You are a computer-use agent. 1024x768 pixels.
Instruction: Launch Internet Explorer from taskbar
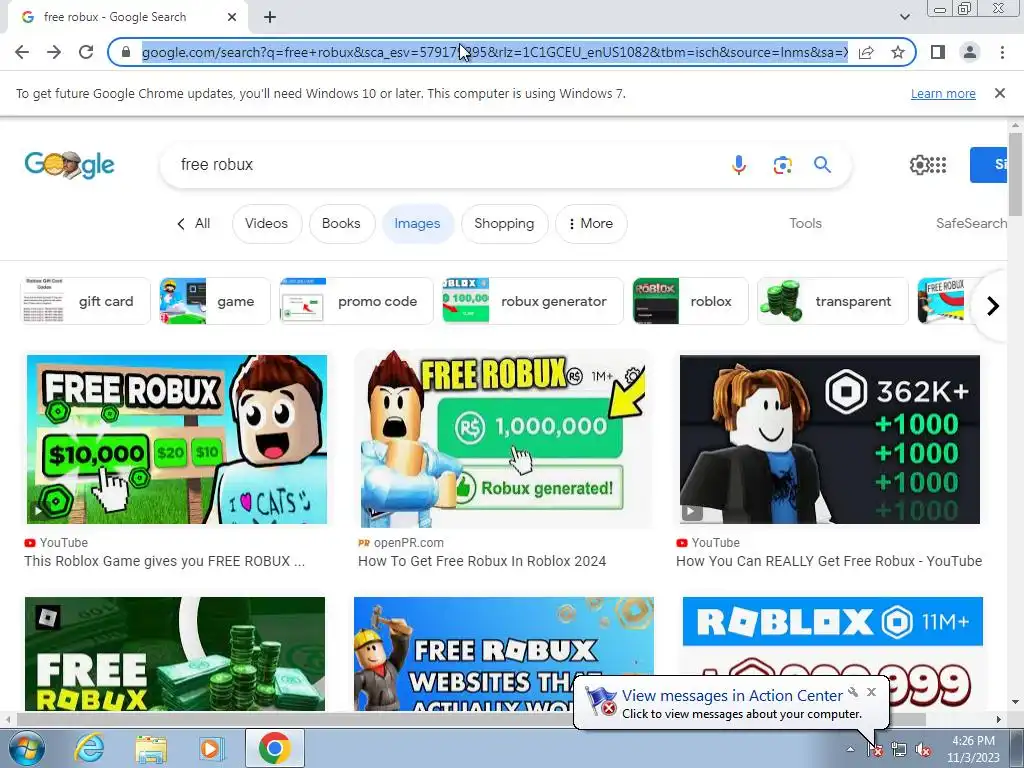89,748
